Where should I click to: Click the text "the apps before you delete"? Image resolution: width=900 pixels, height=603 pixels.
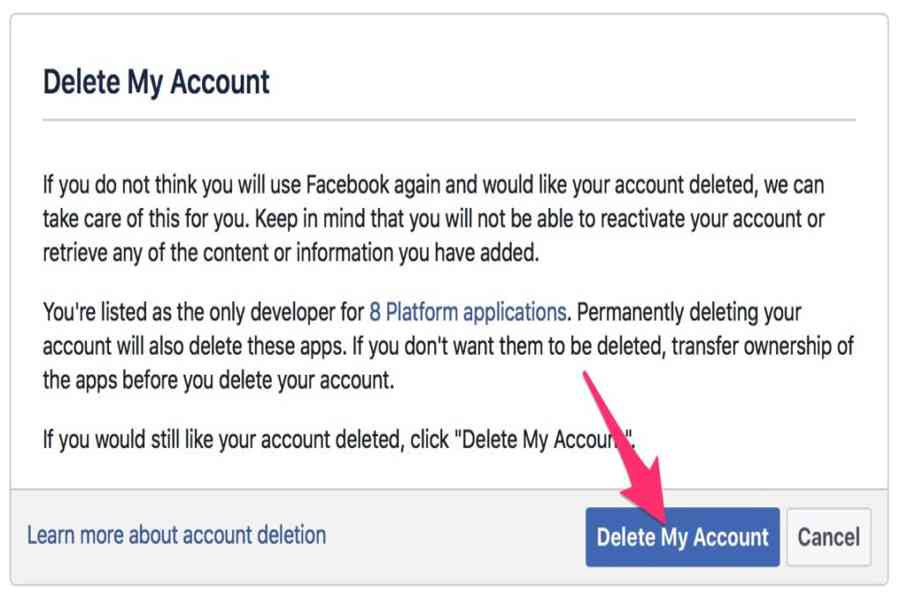point(162,379)
